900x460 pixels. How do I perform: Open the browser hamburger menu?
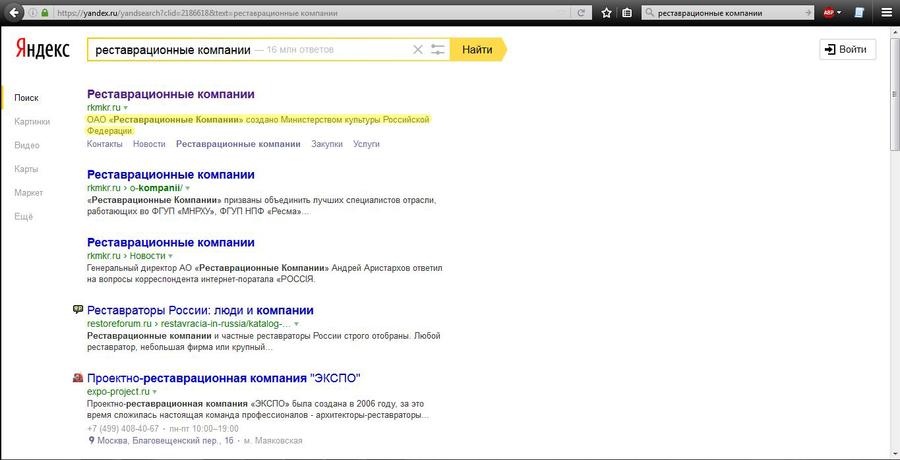[886, 13]
